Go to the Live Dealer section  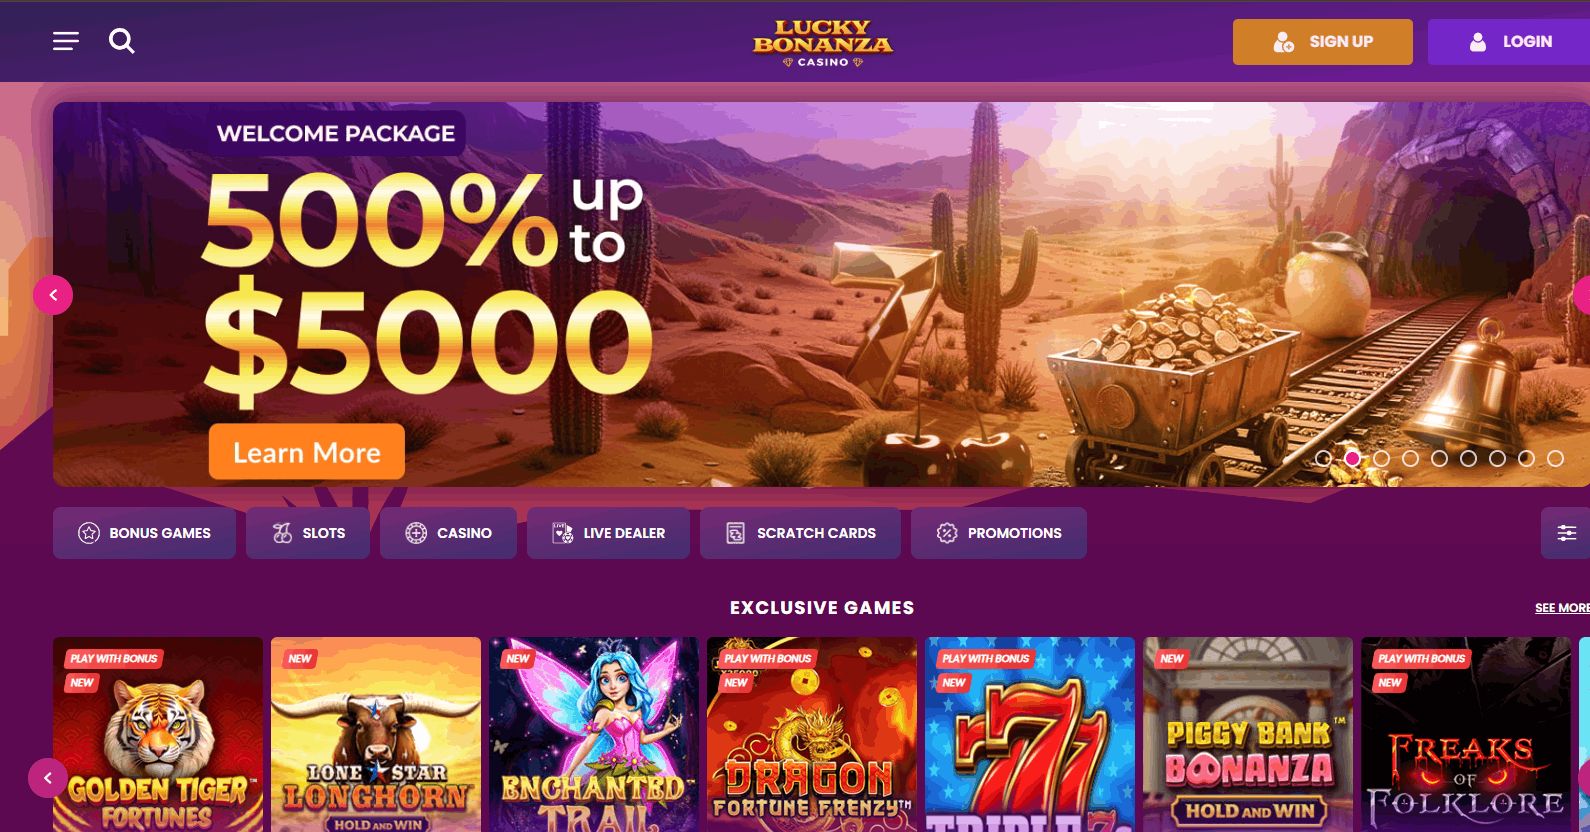coord(608,533)
